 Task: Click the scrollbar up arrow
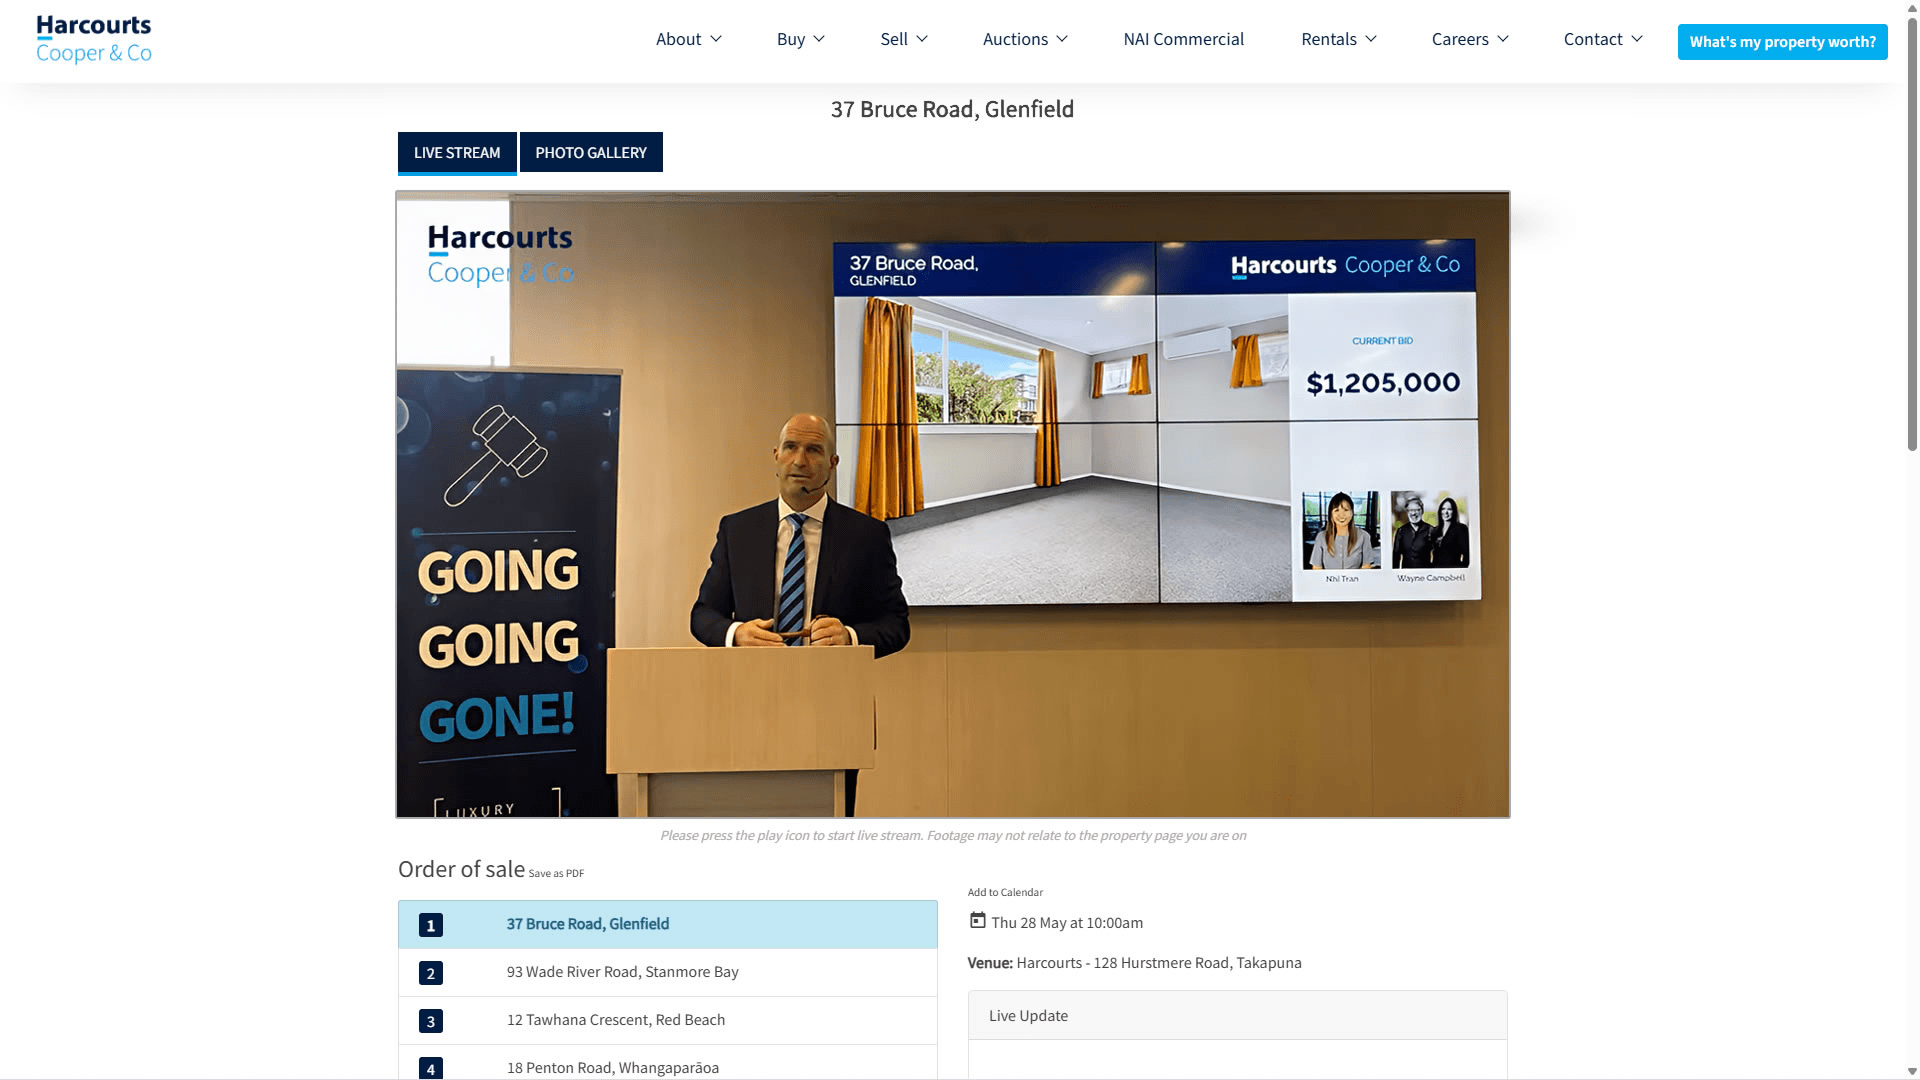[1912, 7]
